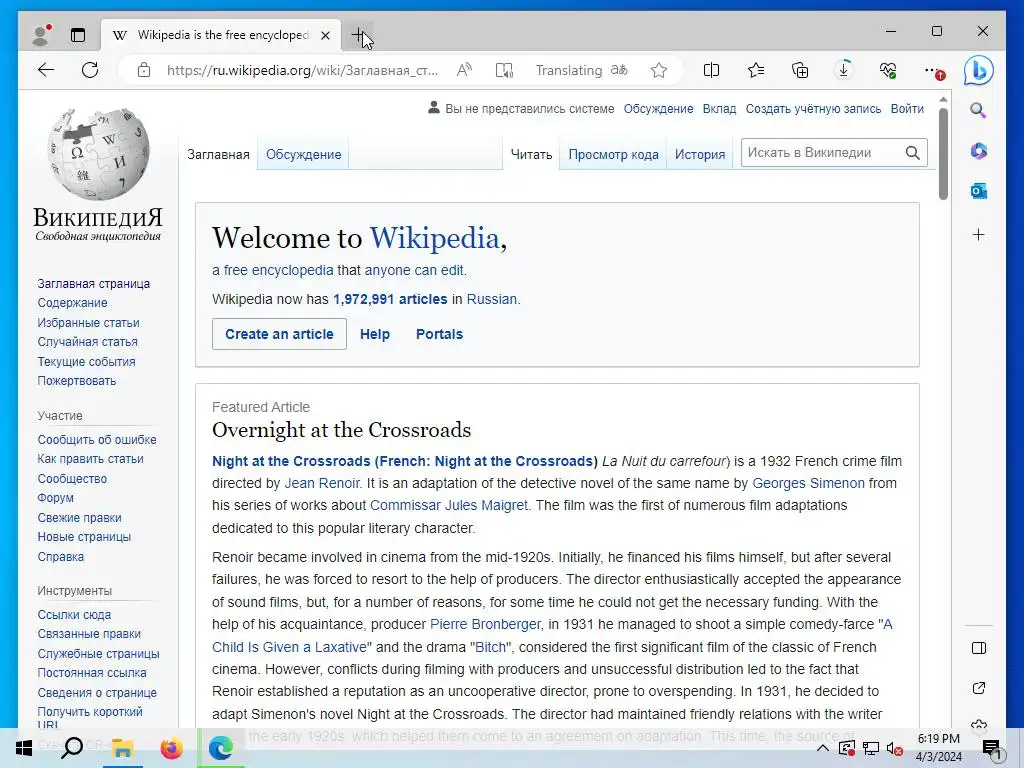Open Georges Simenon link
This screenshot has width=1024, height=768.
point(808,483)
